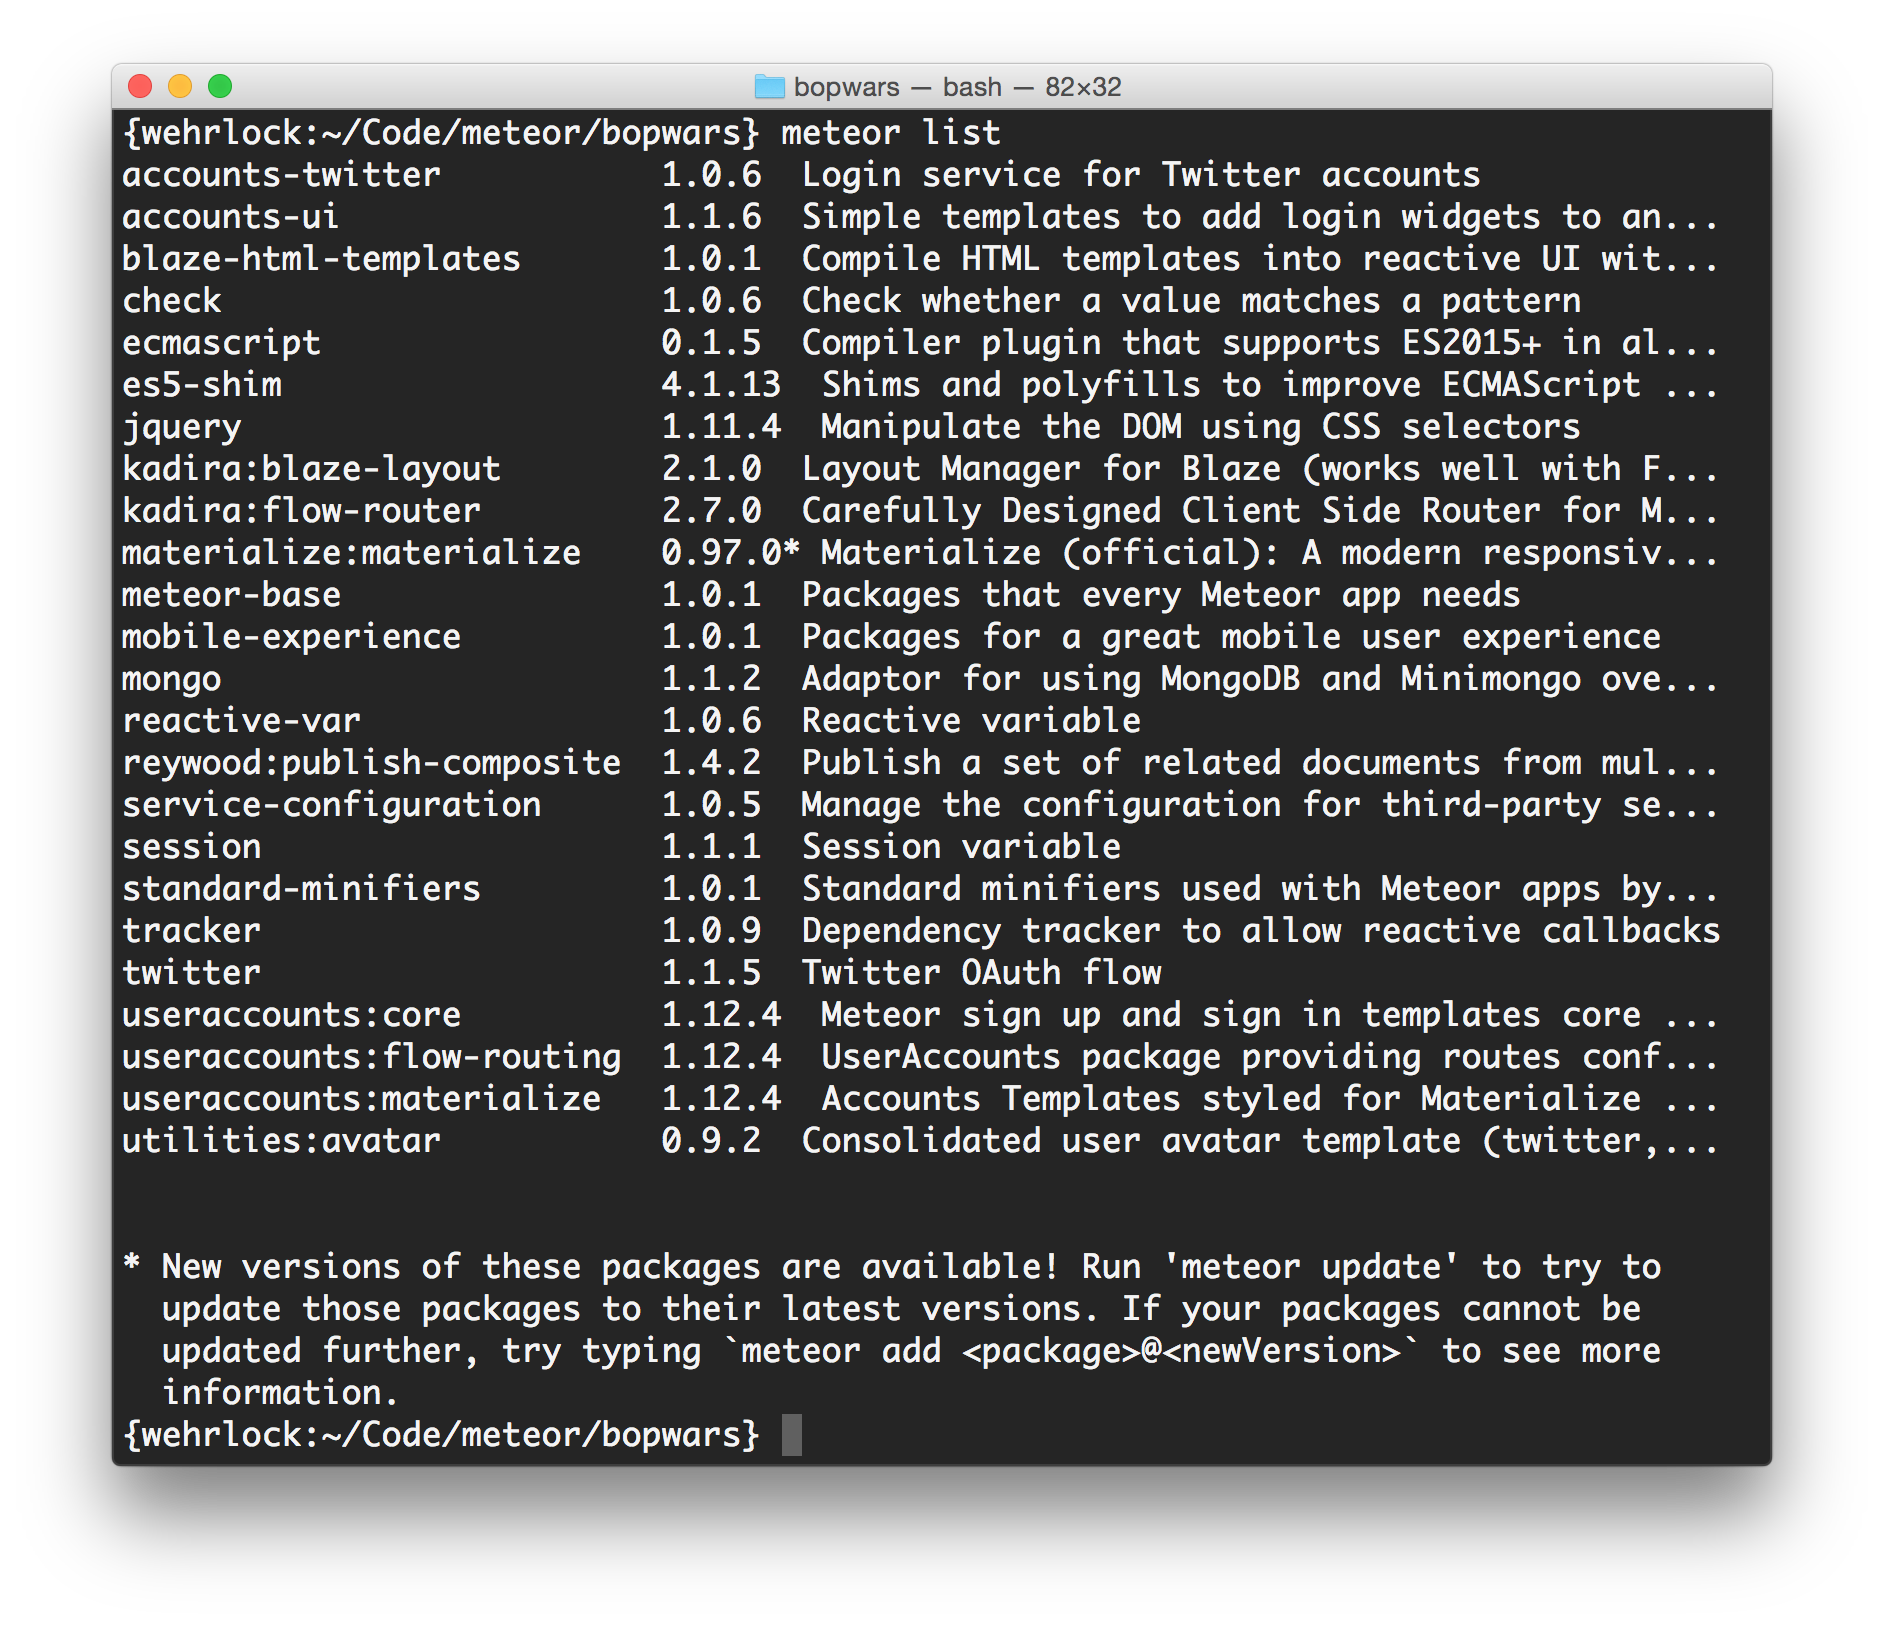This screenshot has height=1626, width=1884.
Task: Click version 2.7.0 of flow-router
Action: tap(711, 511)
